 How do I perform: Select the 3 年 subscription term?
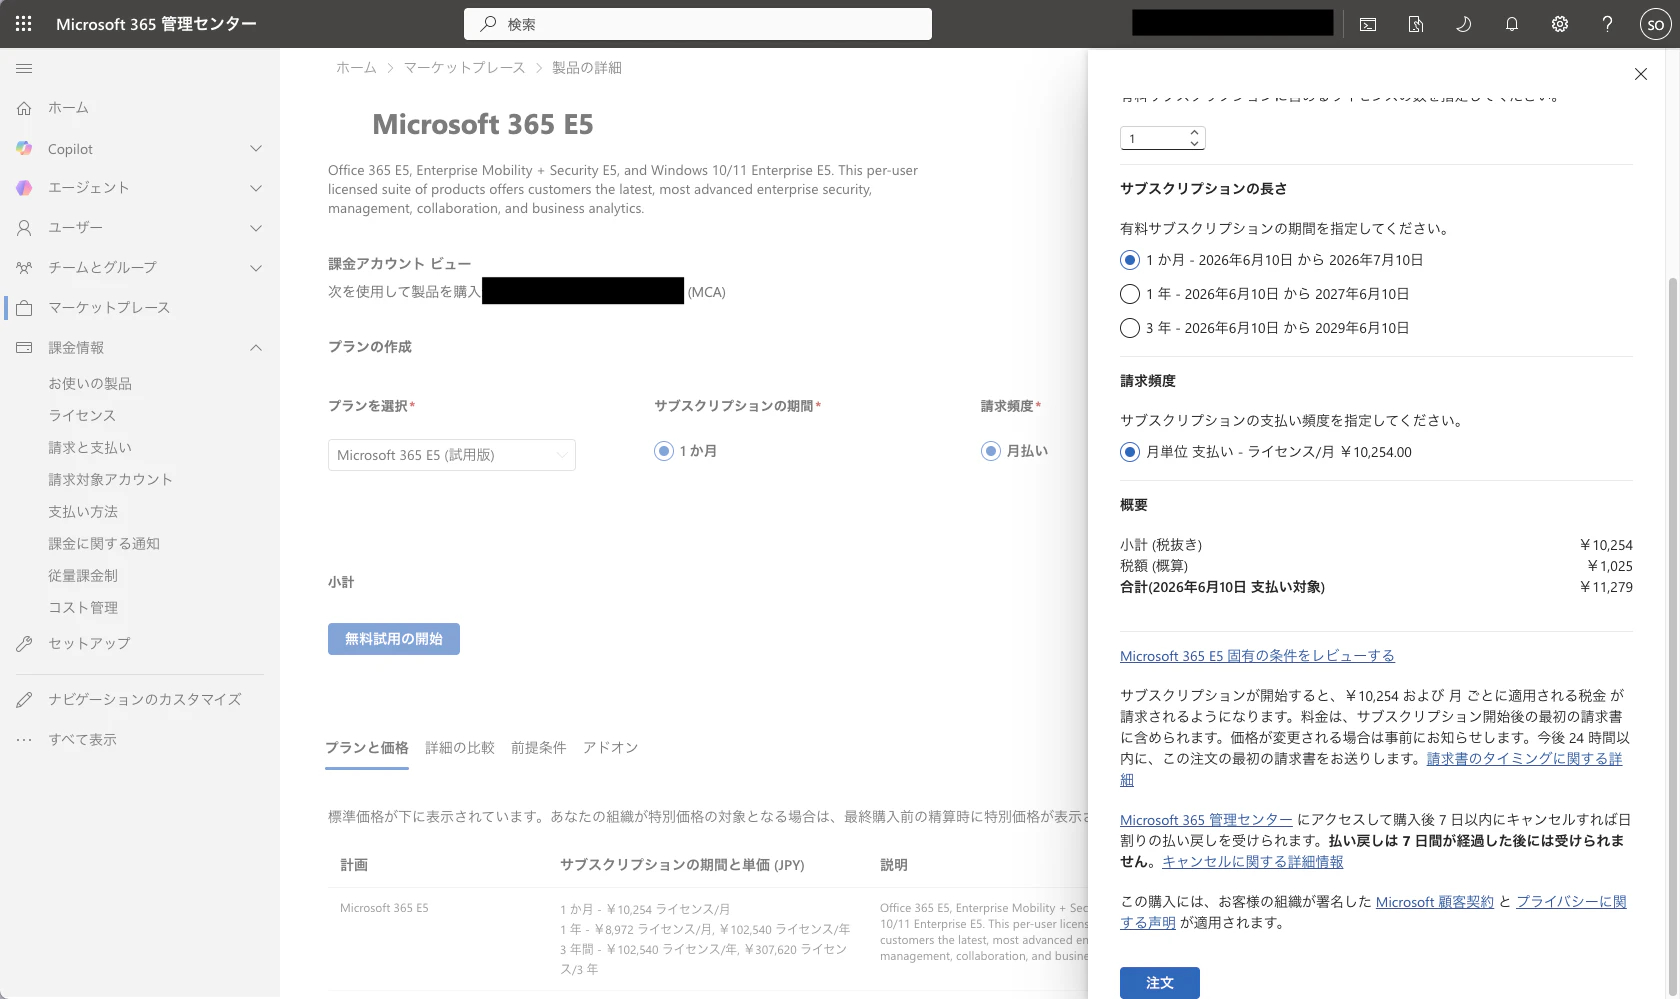(1130, 328)
